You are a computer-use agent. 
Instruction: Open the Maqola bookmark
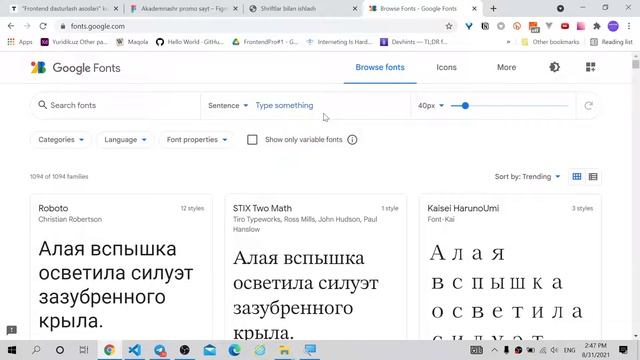click(x=132, y=42)
